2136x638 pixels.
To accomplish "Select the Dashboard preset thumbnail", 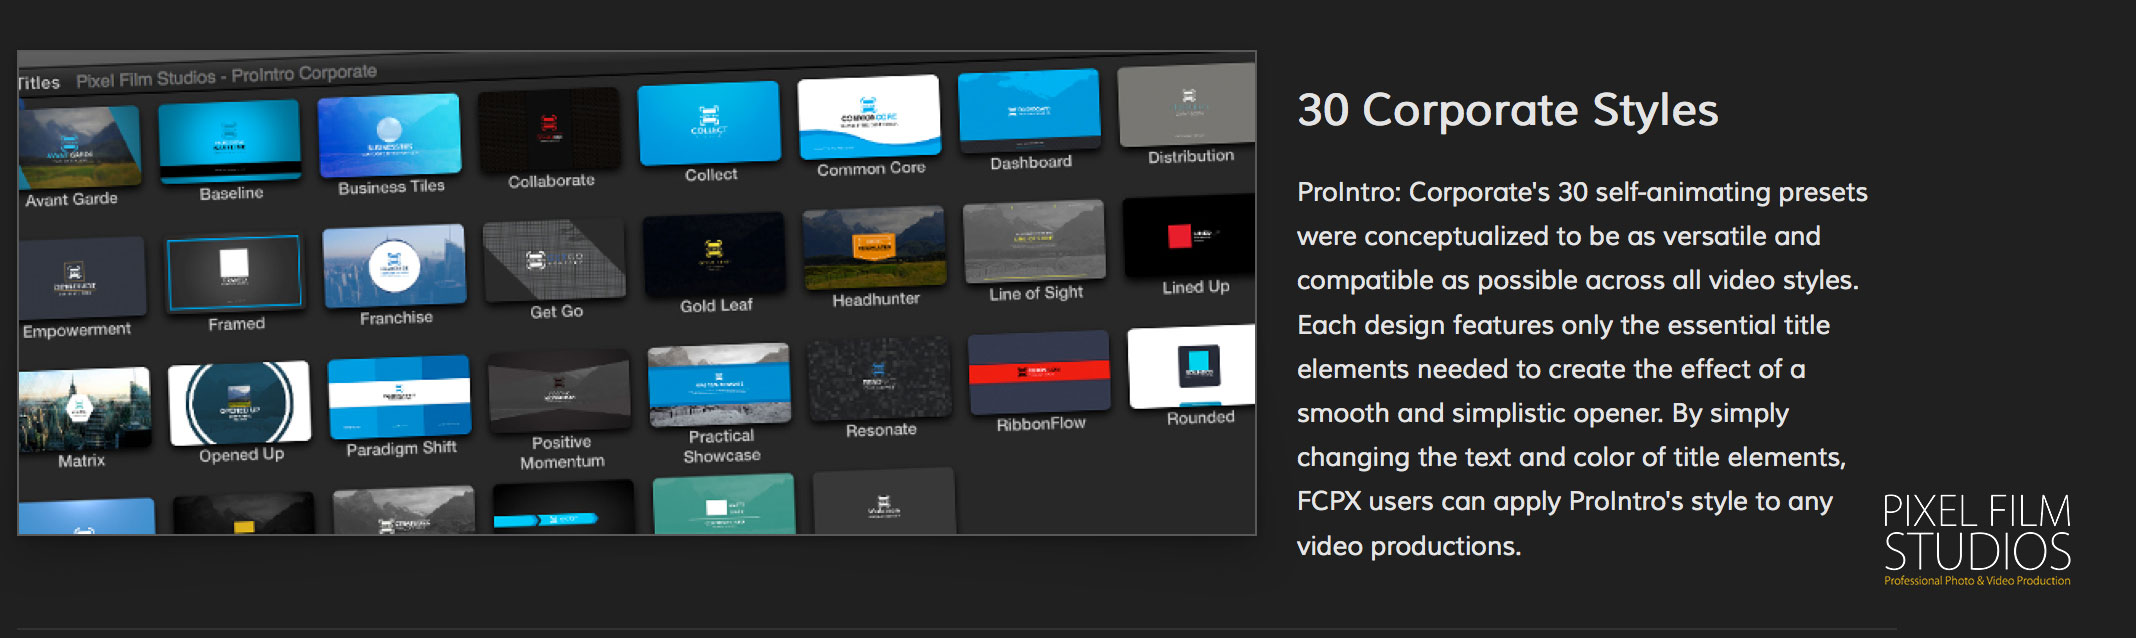I will pyautogui.click(x=1029, y=110).
